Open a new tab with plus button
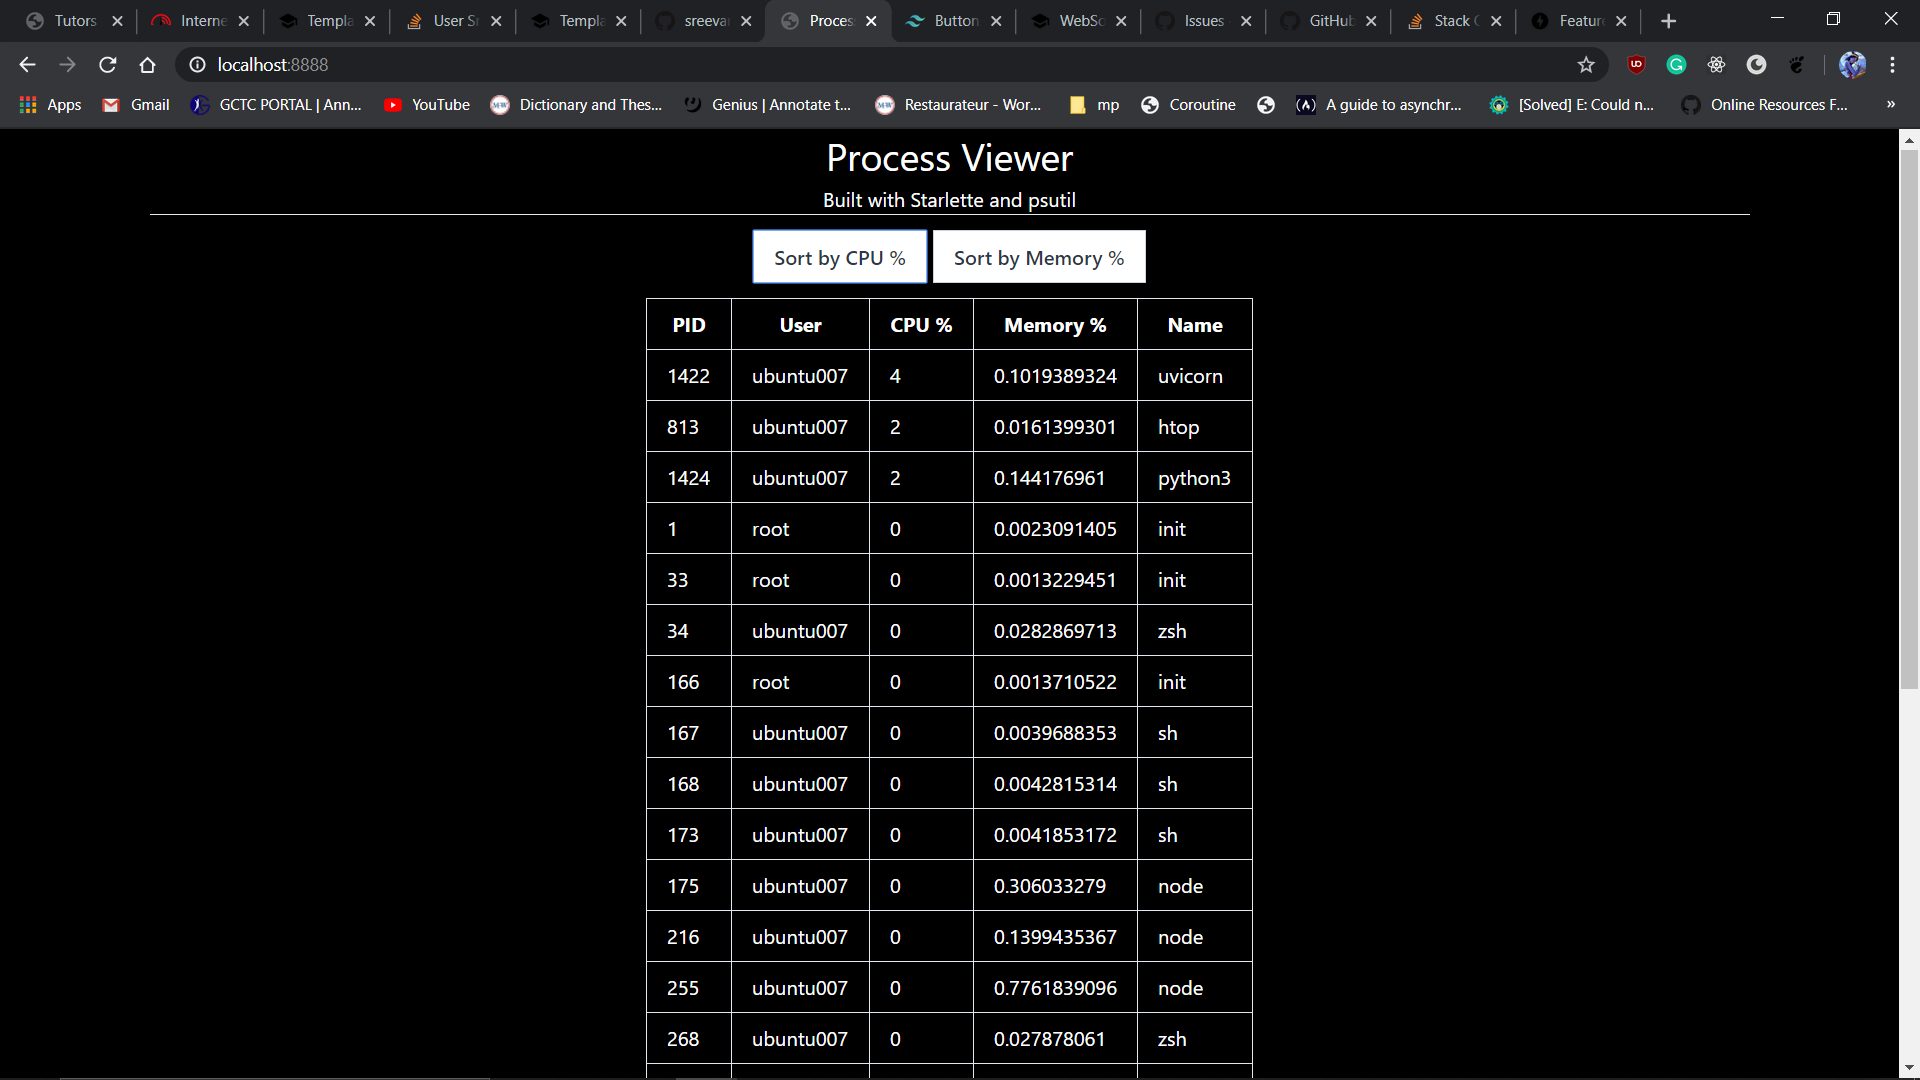1920x1080 pixels. 1668,21
